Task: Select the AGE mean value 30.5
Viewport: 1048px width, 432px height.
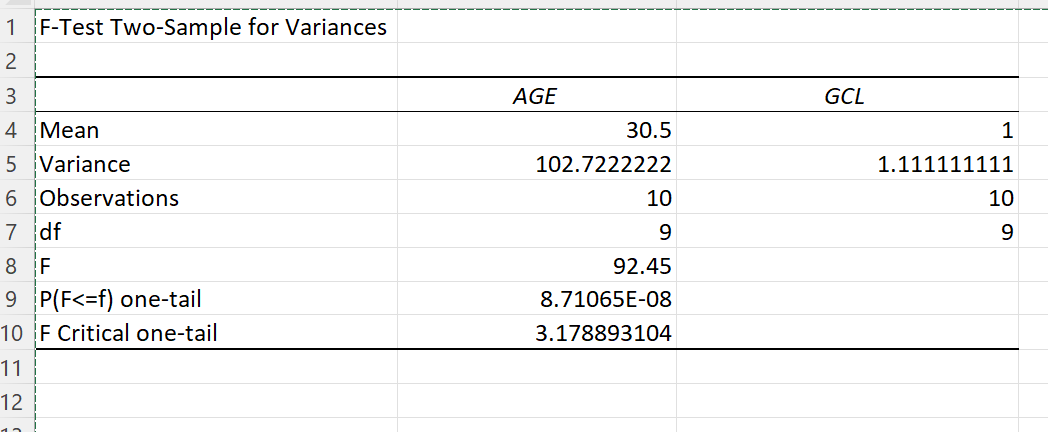Action: (x=537, y=129)
